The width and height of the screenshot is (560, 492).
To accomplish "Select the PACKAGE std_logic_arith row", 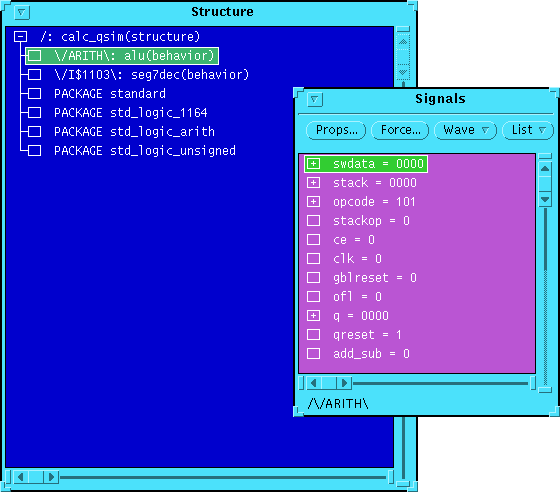I will pos(134,131).
